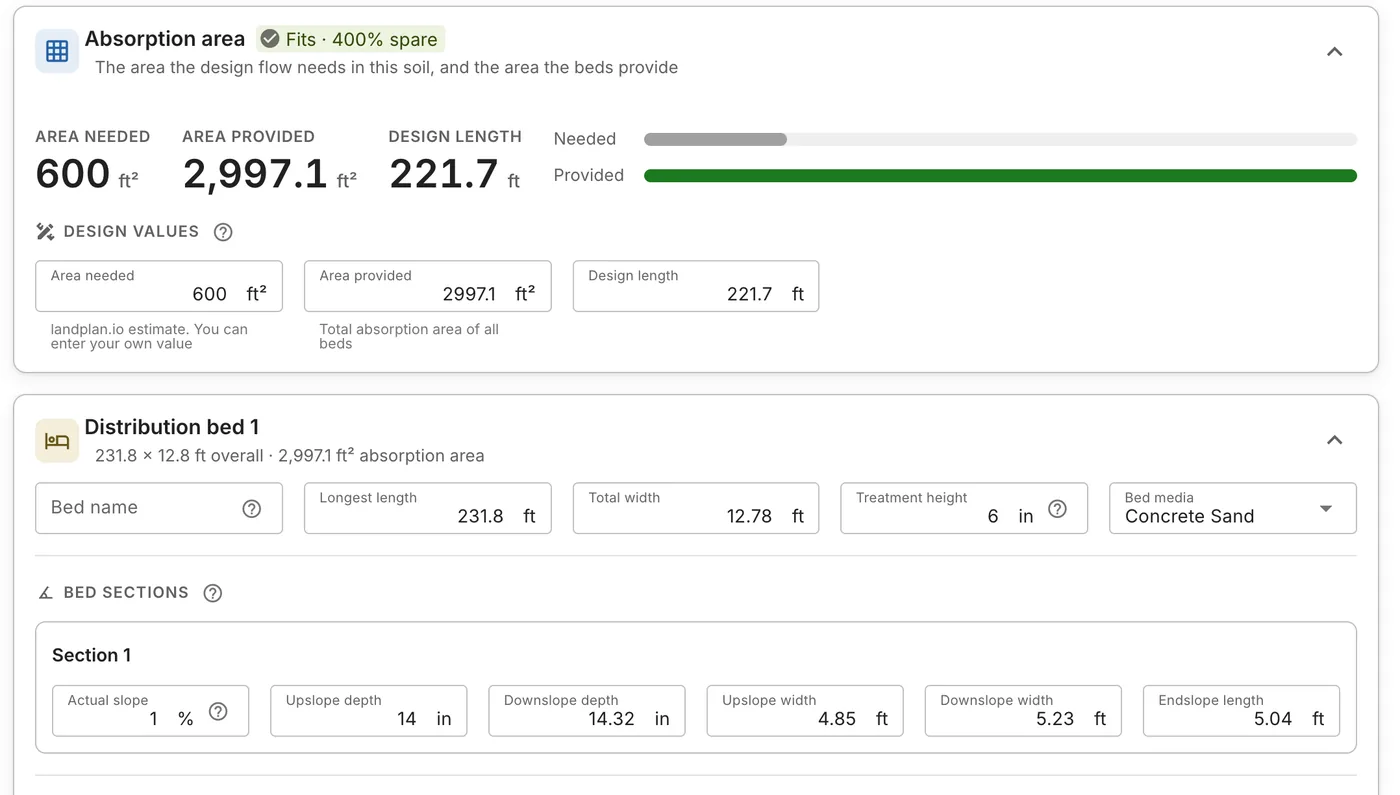This screenshot has width=1400, height=795.
Task: Click help icon in Bed name field
Action: [252, 508]
